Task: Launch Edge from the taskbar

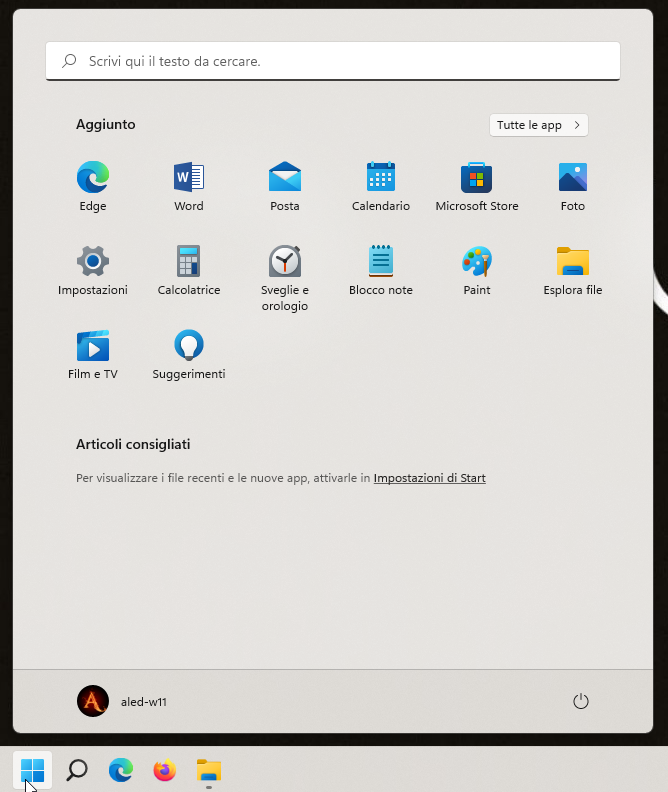Action: click(121, 770)
